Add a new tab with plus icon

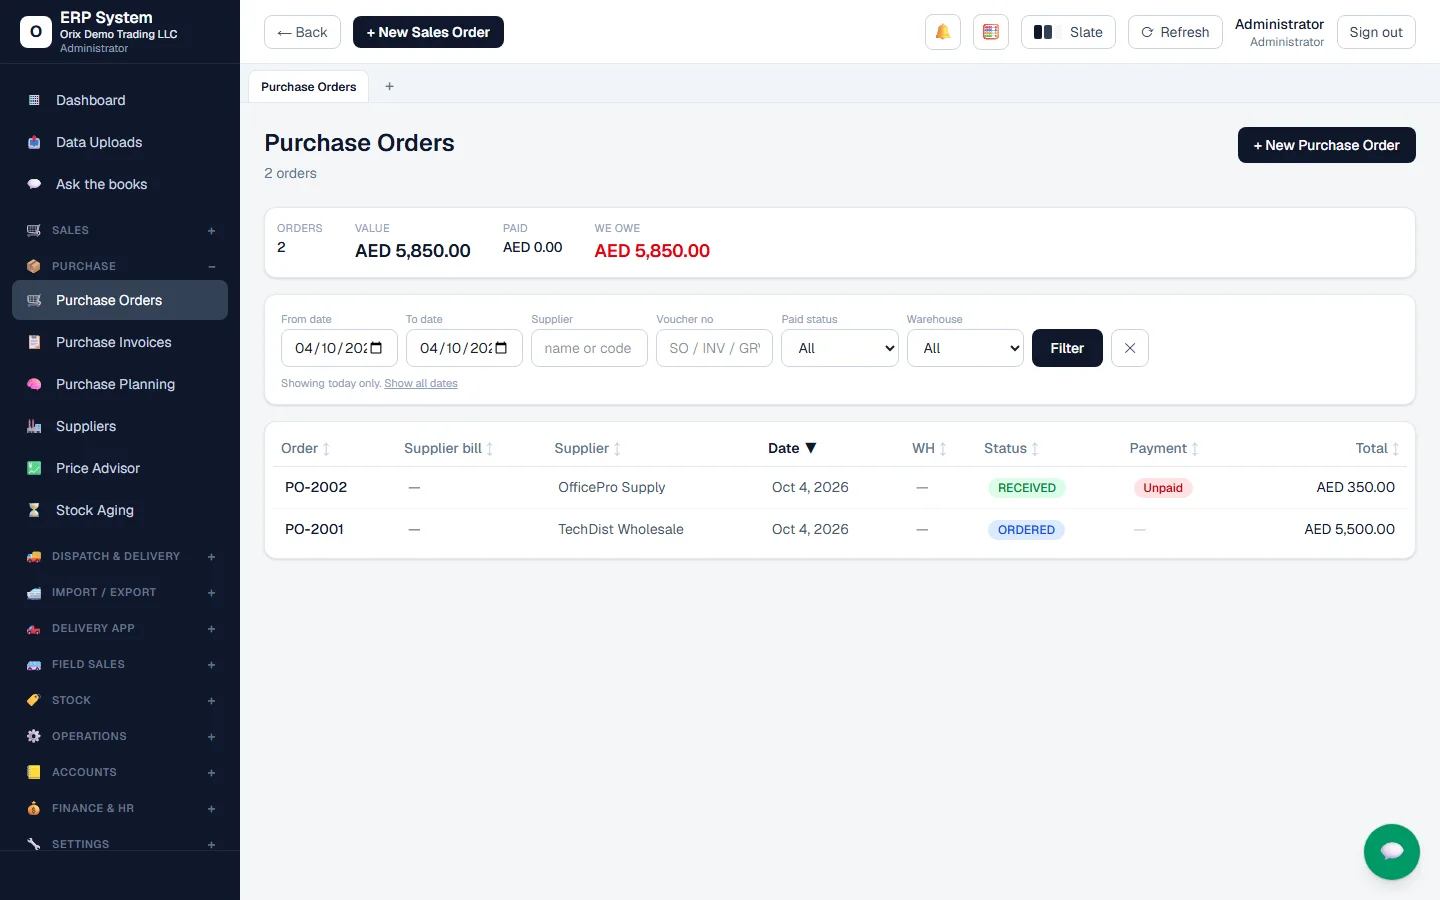pos(389,87)
